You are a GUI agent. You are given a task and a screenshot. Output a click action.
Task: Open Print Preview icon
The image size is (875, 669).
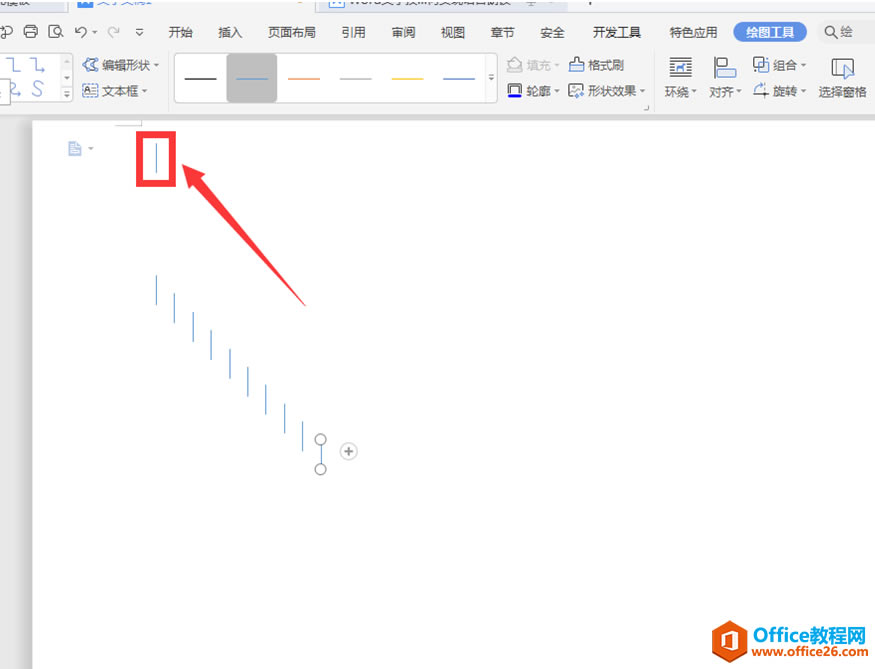[x=55, y=32]
